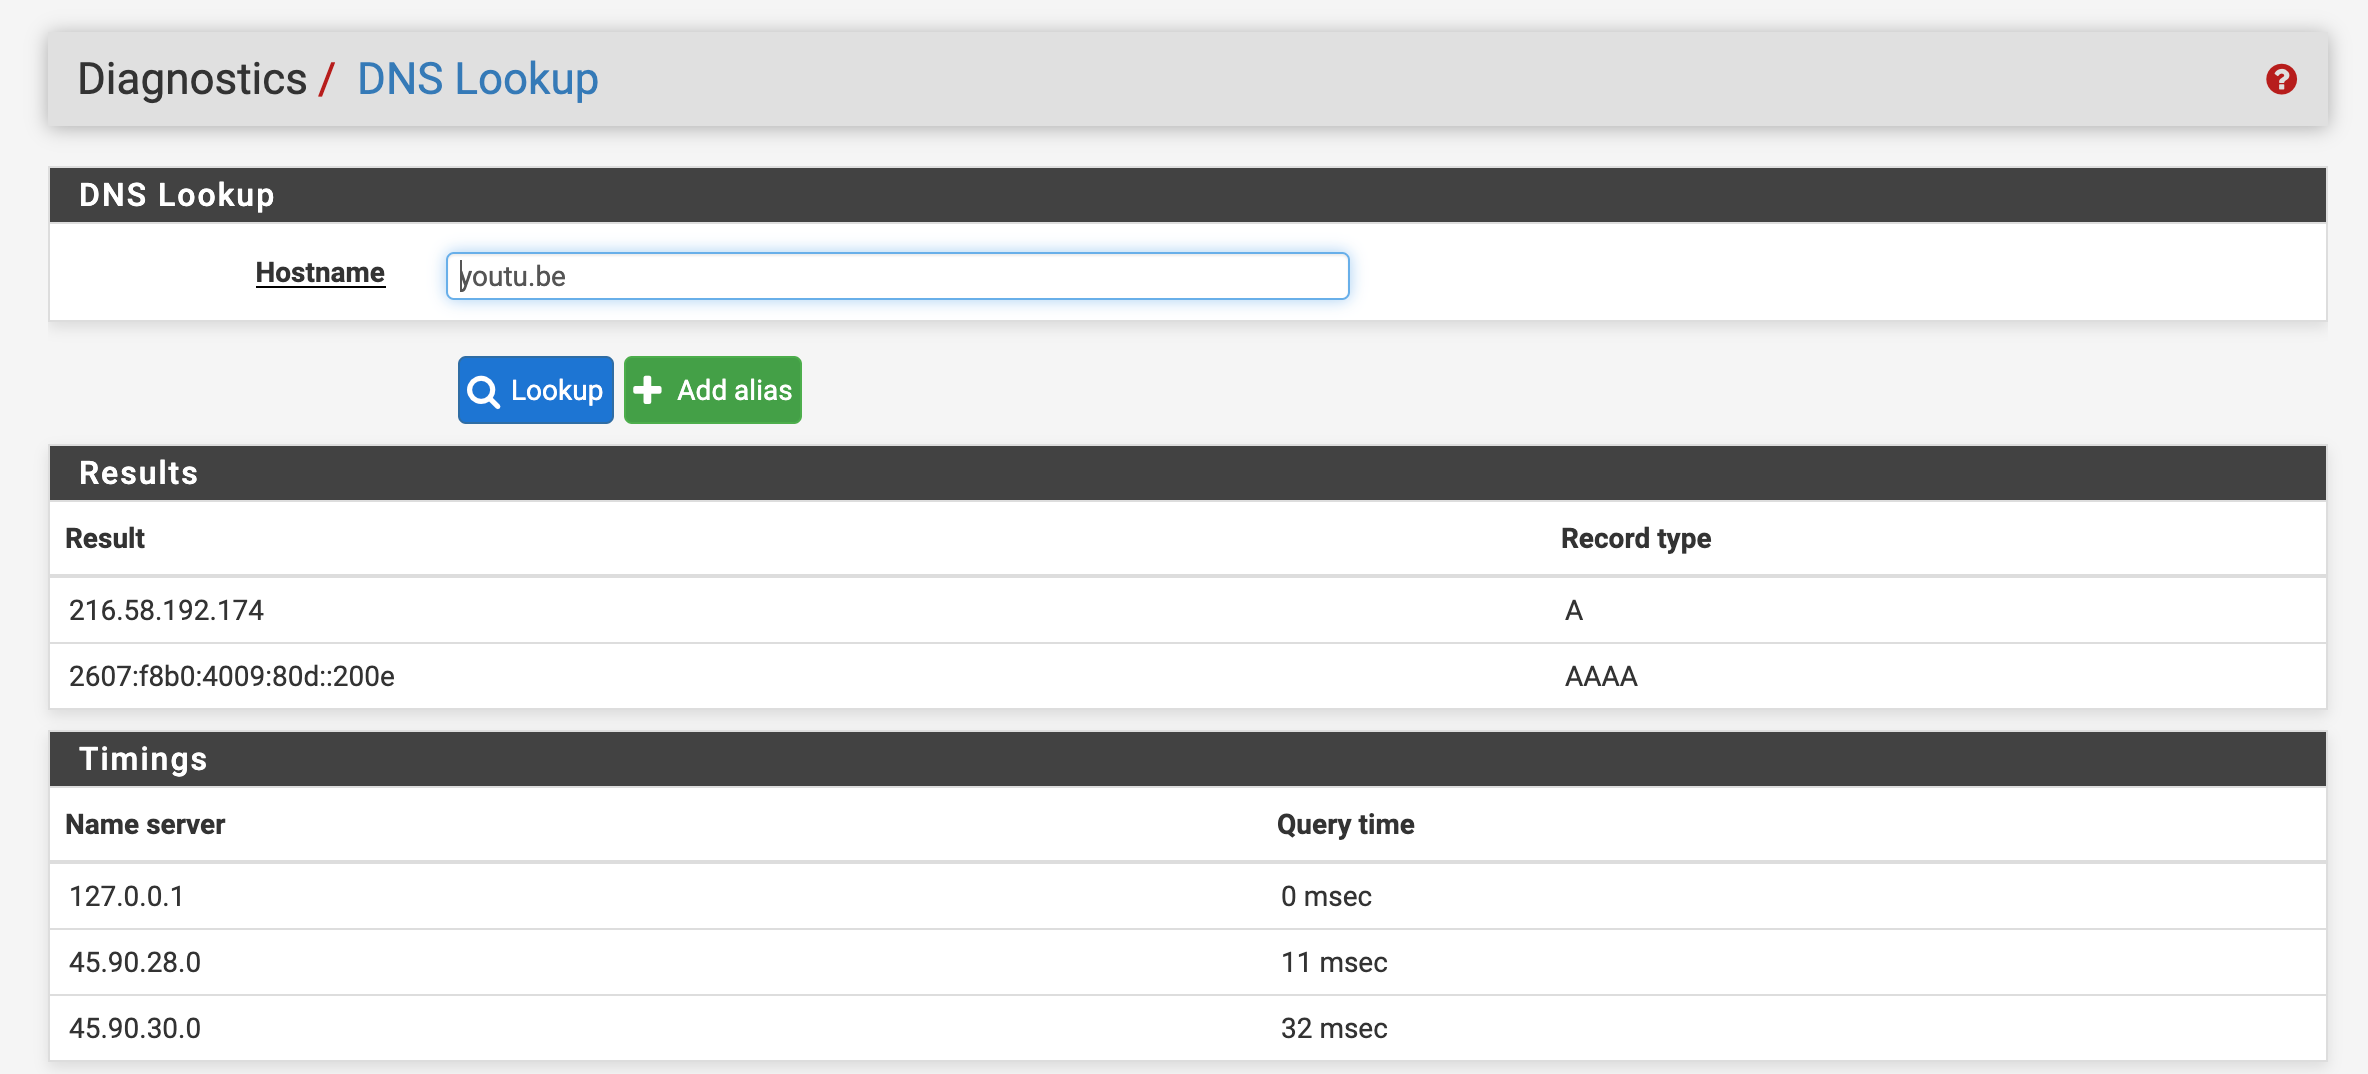Select name server 45.90.28.0

[x=135, y=962]
